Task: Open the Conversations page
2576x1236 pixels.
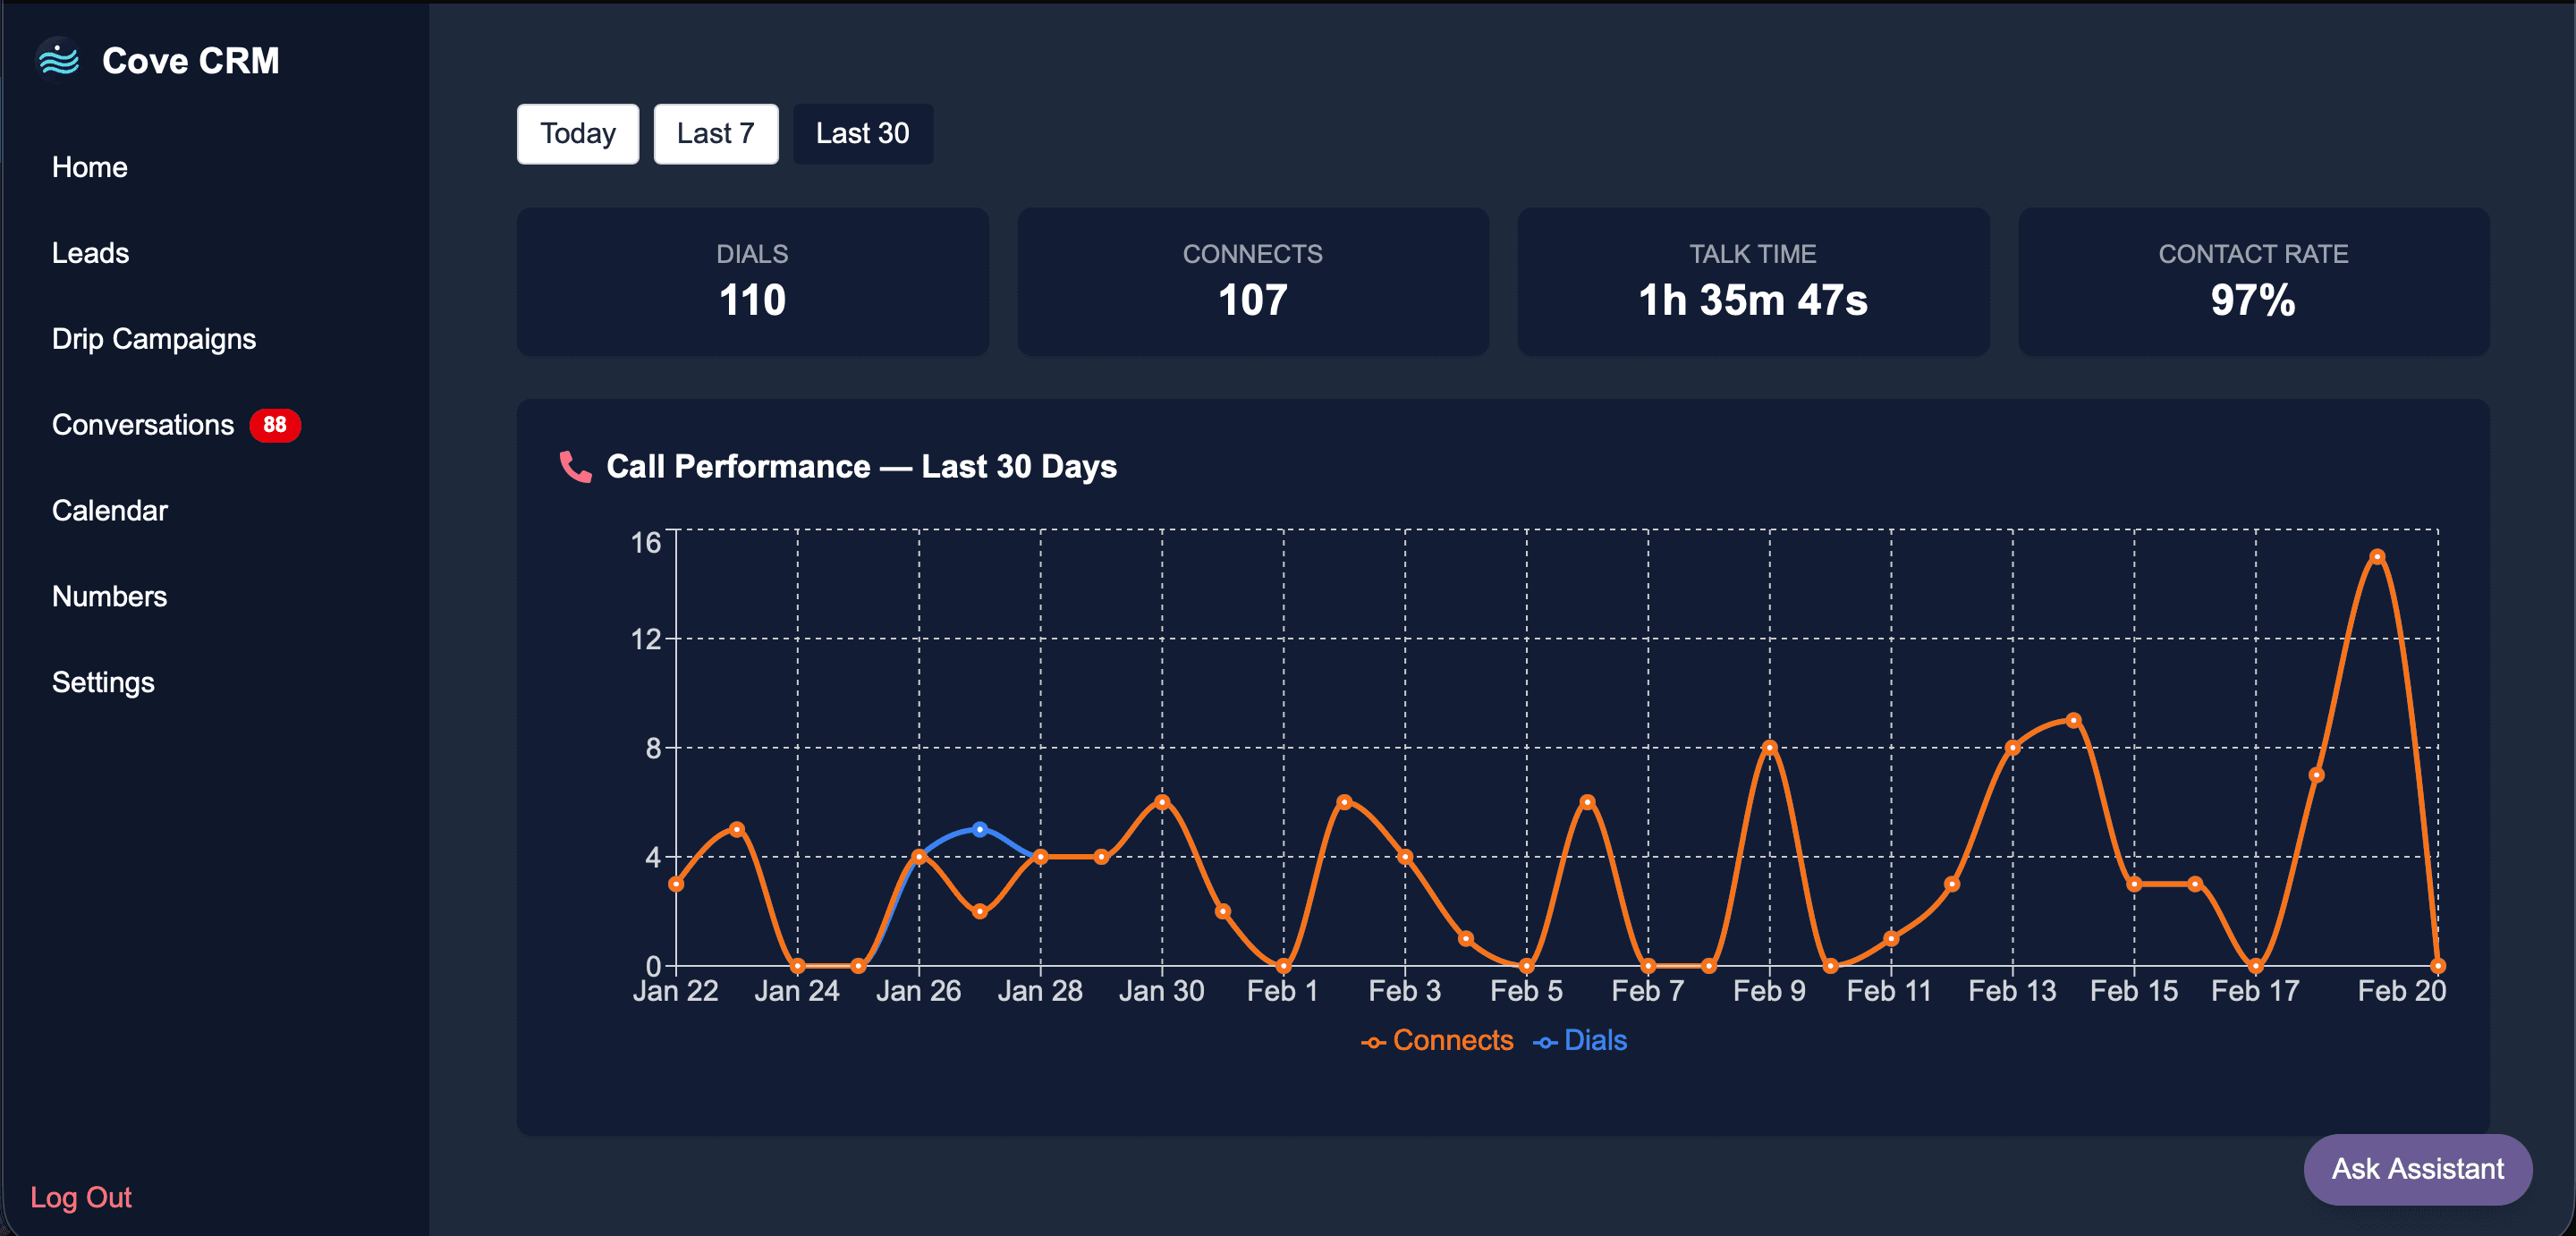Action: [x=145, y=424]
